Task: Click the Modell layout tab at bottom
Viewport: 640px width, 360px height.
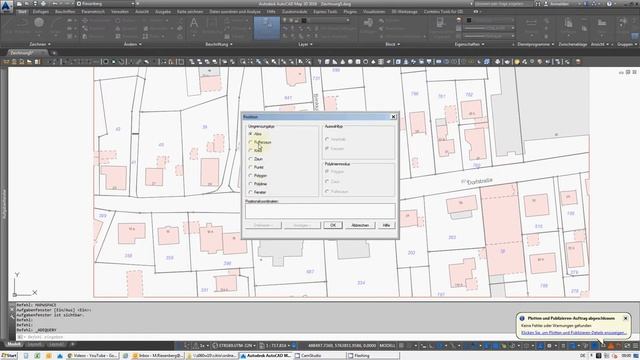Action: pos(13,345)
